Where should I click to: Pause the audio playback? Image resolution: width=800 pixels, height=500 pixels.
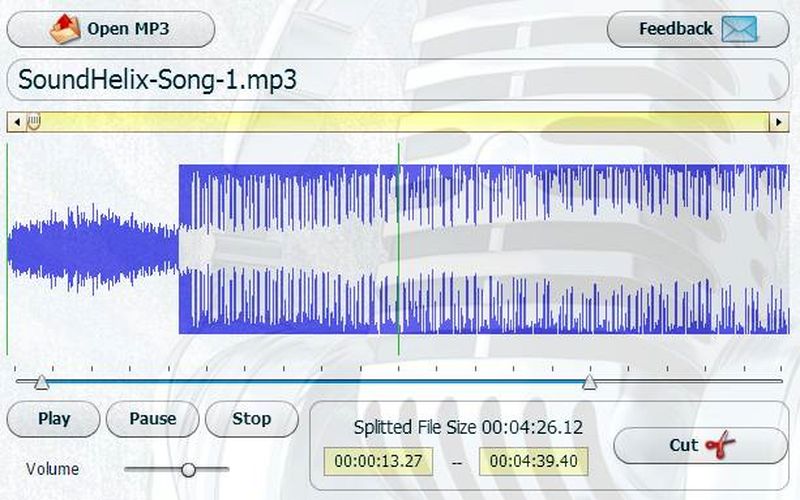point(153,419)
